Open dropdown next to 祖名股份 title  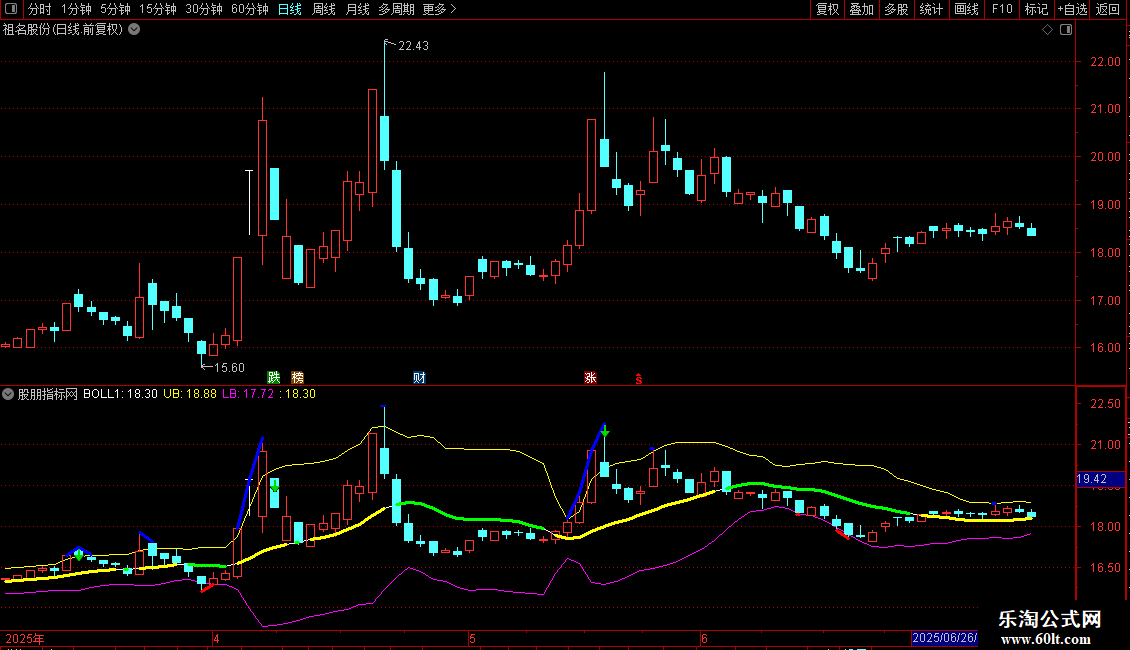pos(134,30)
